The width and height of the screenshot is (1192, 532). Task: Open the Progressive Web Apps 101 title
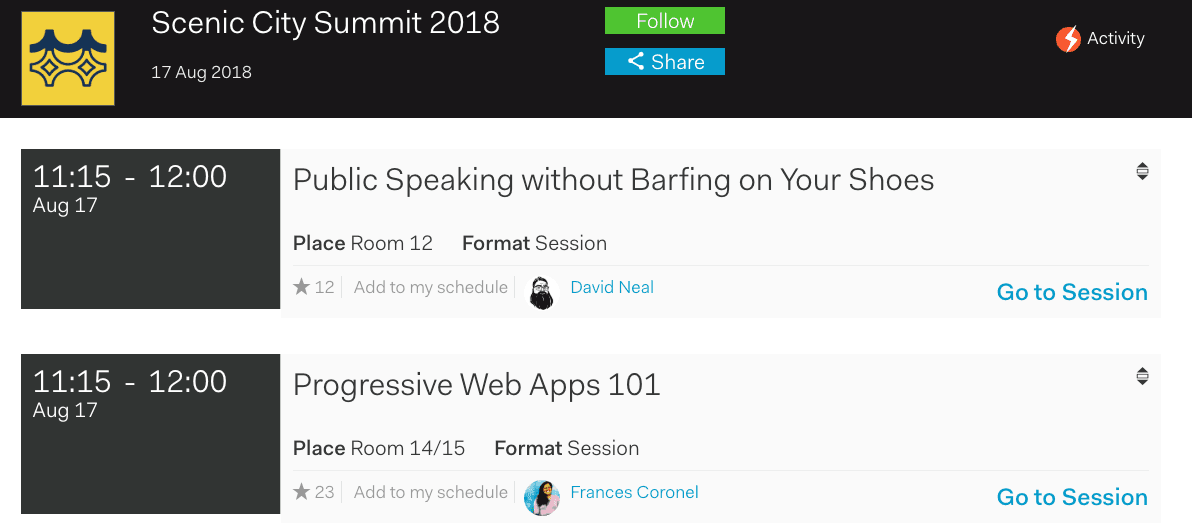(x=477, y=385)
